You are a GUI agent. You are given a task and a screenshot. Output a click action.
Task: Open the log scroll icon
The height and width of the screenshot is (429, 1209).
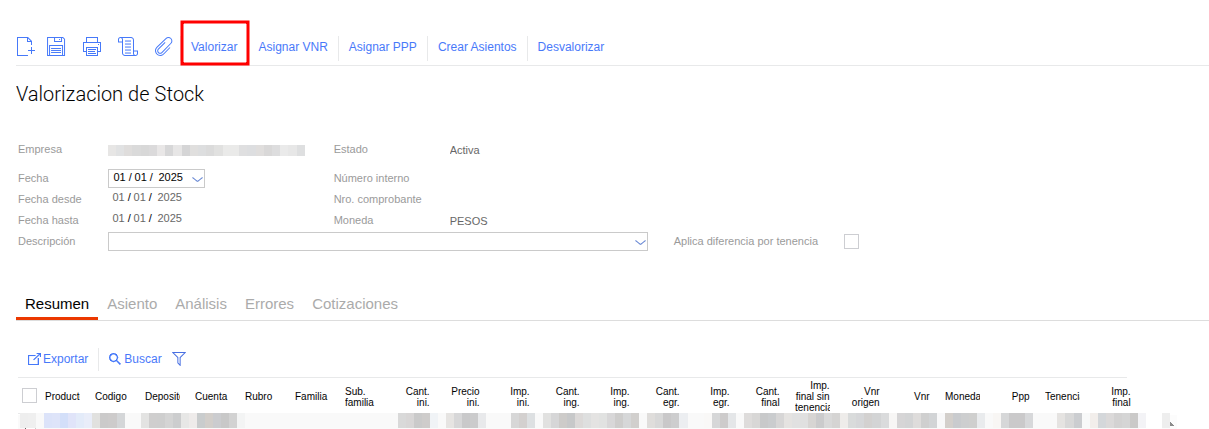coord(127,46)
